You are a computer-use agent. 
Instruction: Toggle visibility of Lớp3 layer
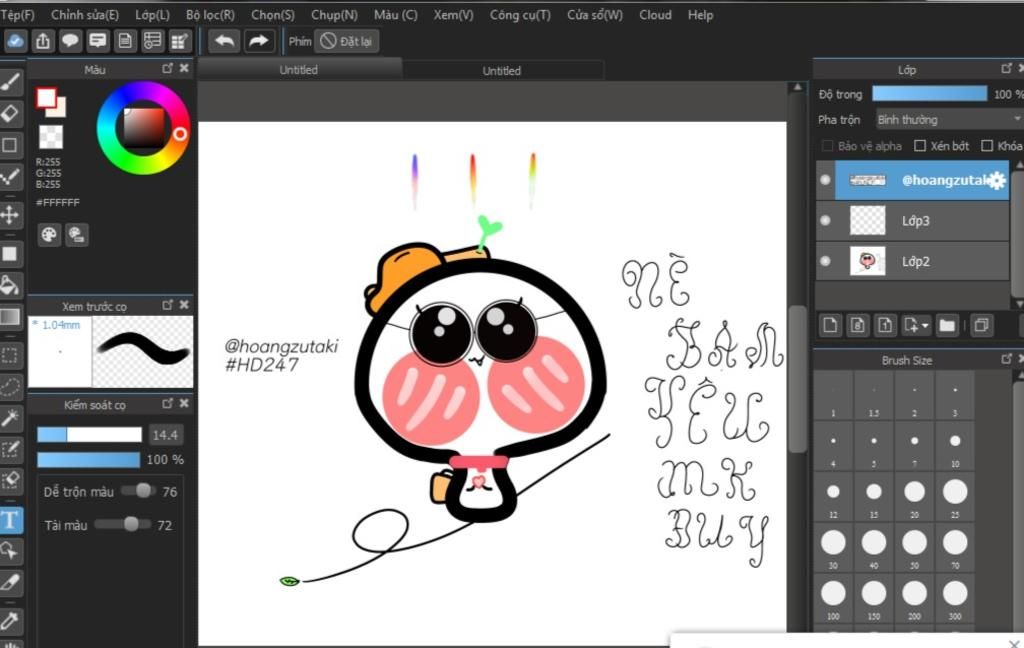coord(825,220)
